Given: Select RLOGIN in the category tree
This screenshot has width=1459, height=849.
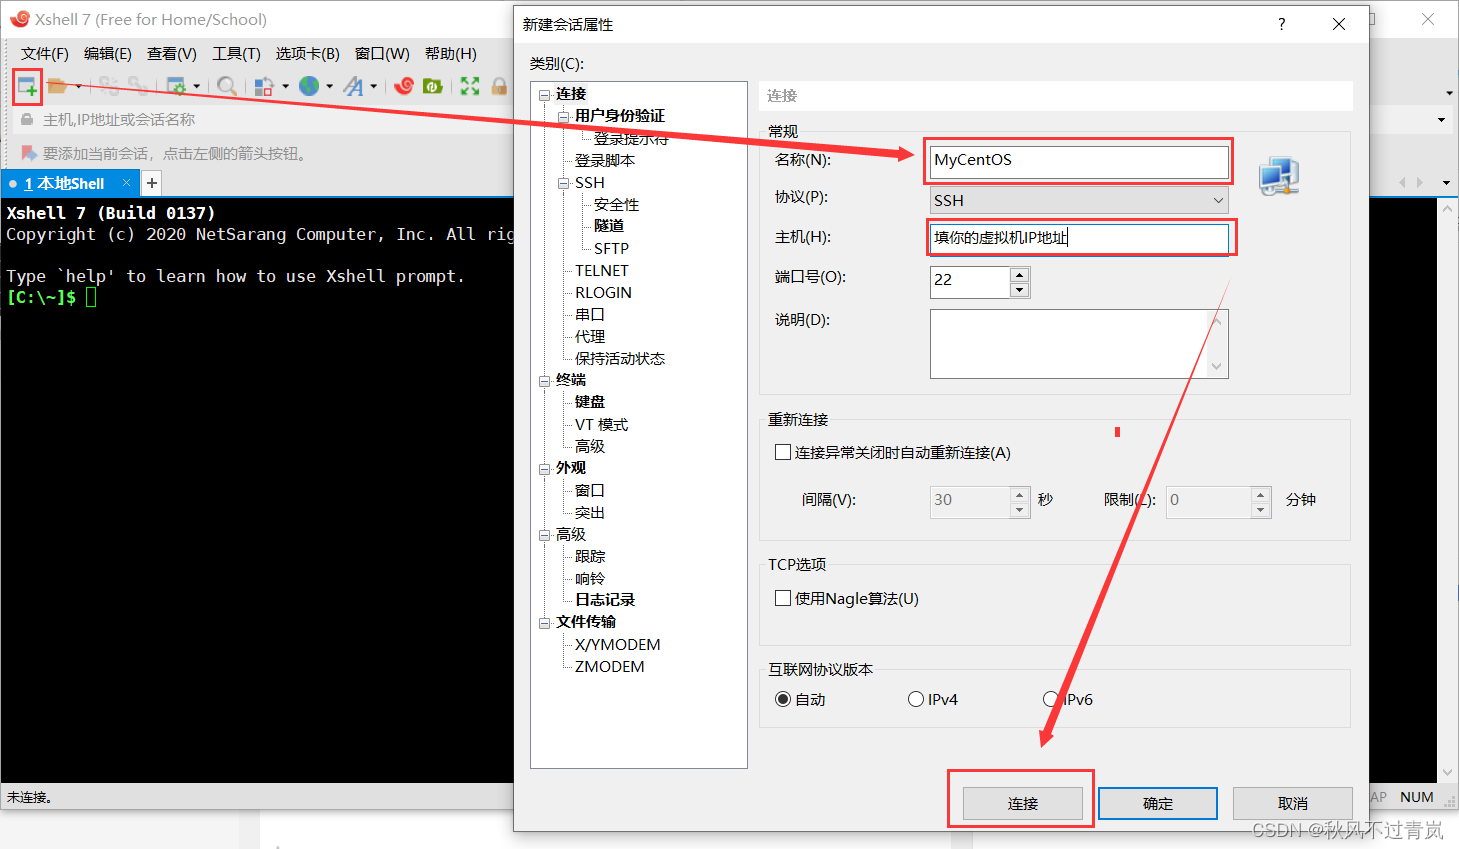Looking at the screenshot, I should 603,292.
